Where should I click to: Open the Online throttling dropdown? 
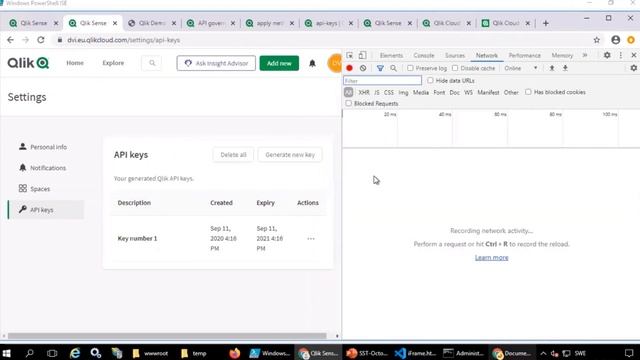[x=521, y=68]
